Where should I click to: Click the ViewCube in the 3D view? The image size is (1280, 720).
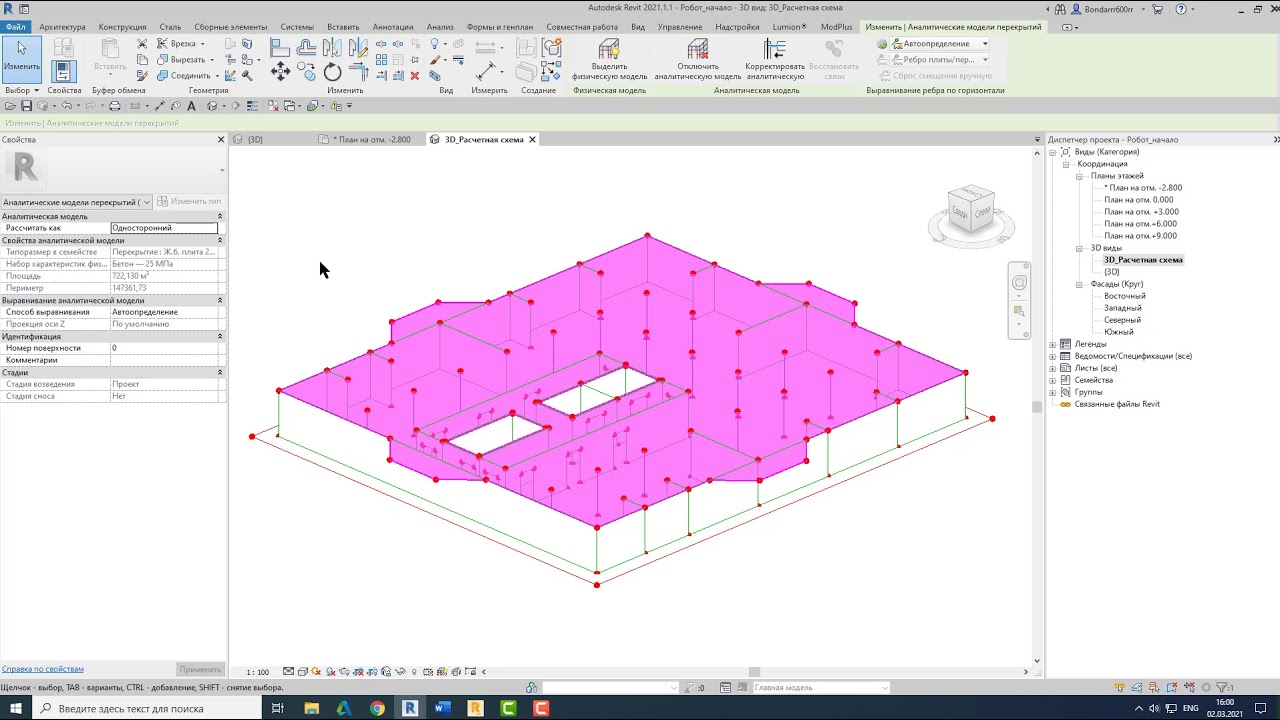(971, 211)
